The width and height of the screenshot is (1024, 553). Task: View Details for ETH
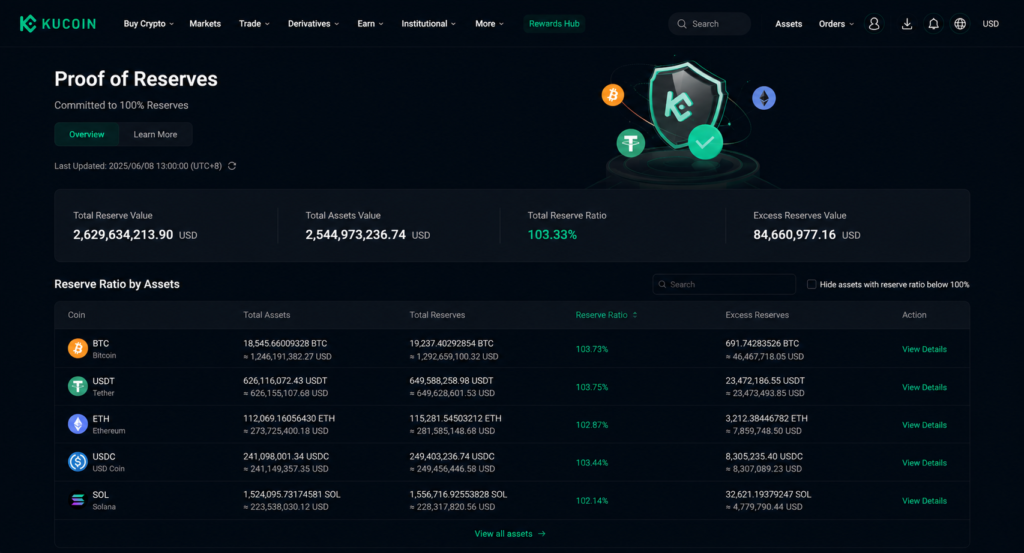(x=924, y=425)
